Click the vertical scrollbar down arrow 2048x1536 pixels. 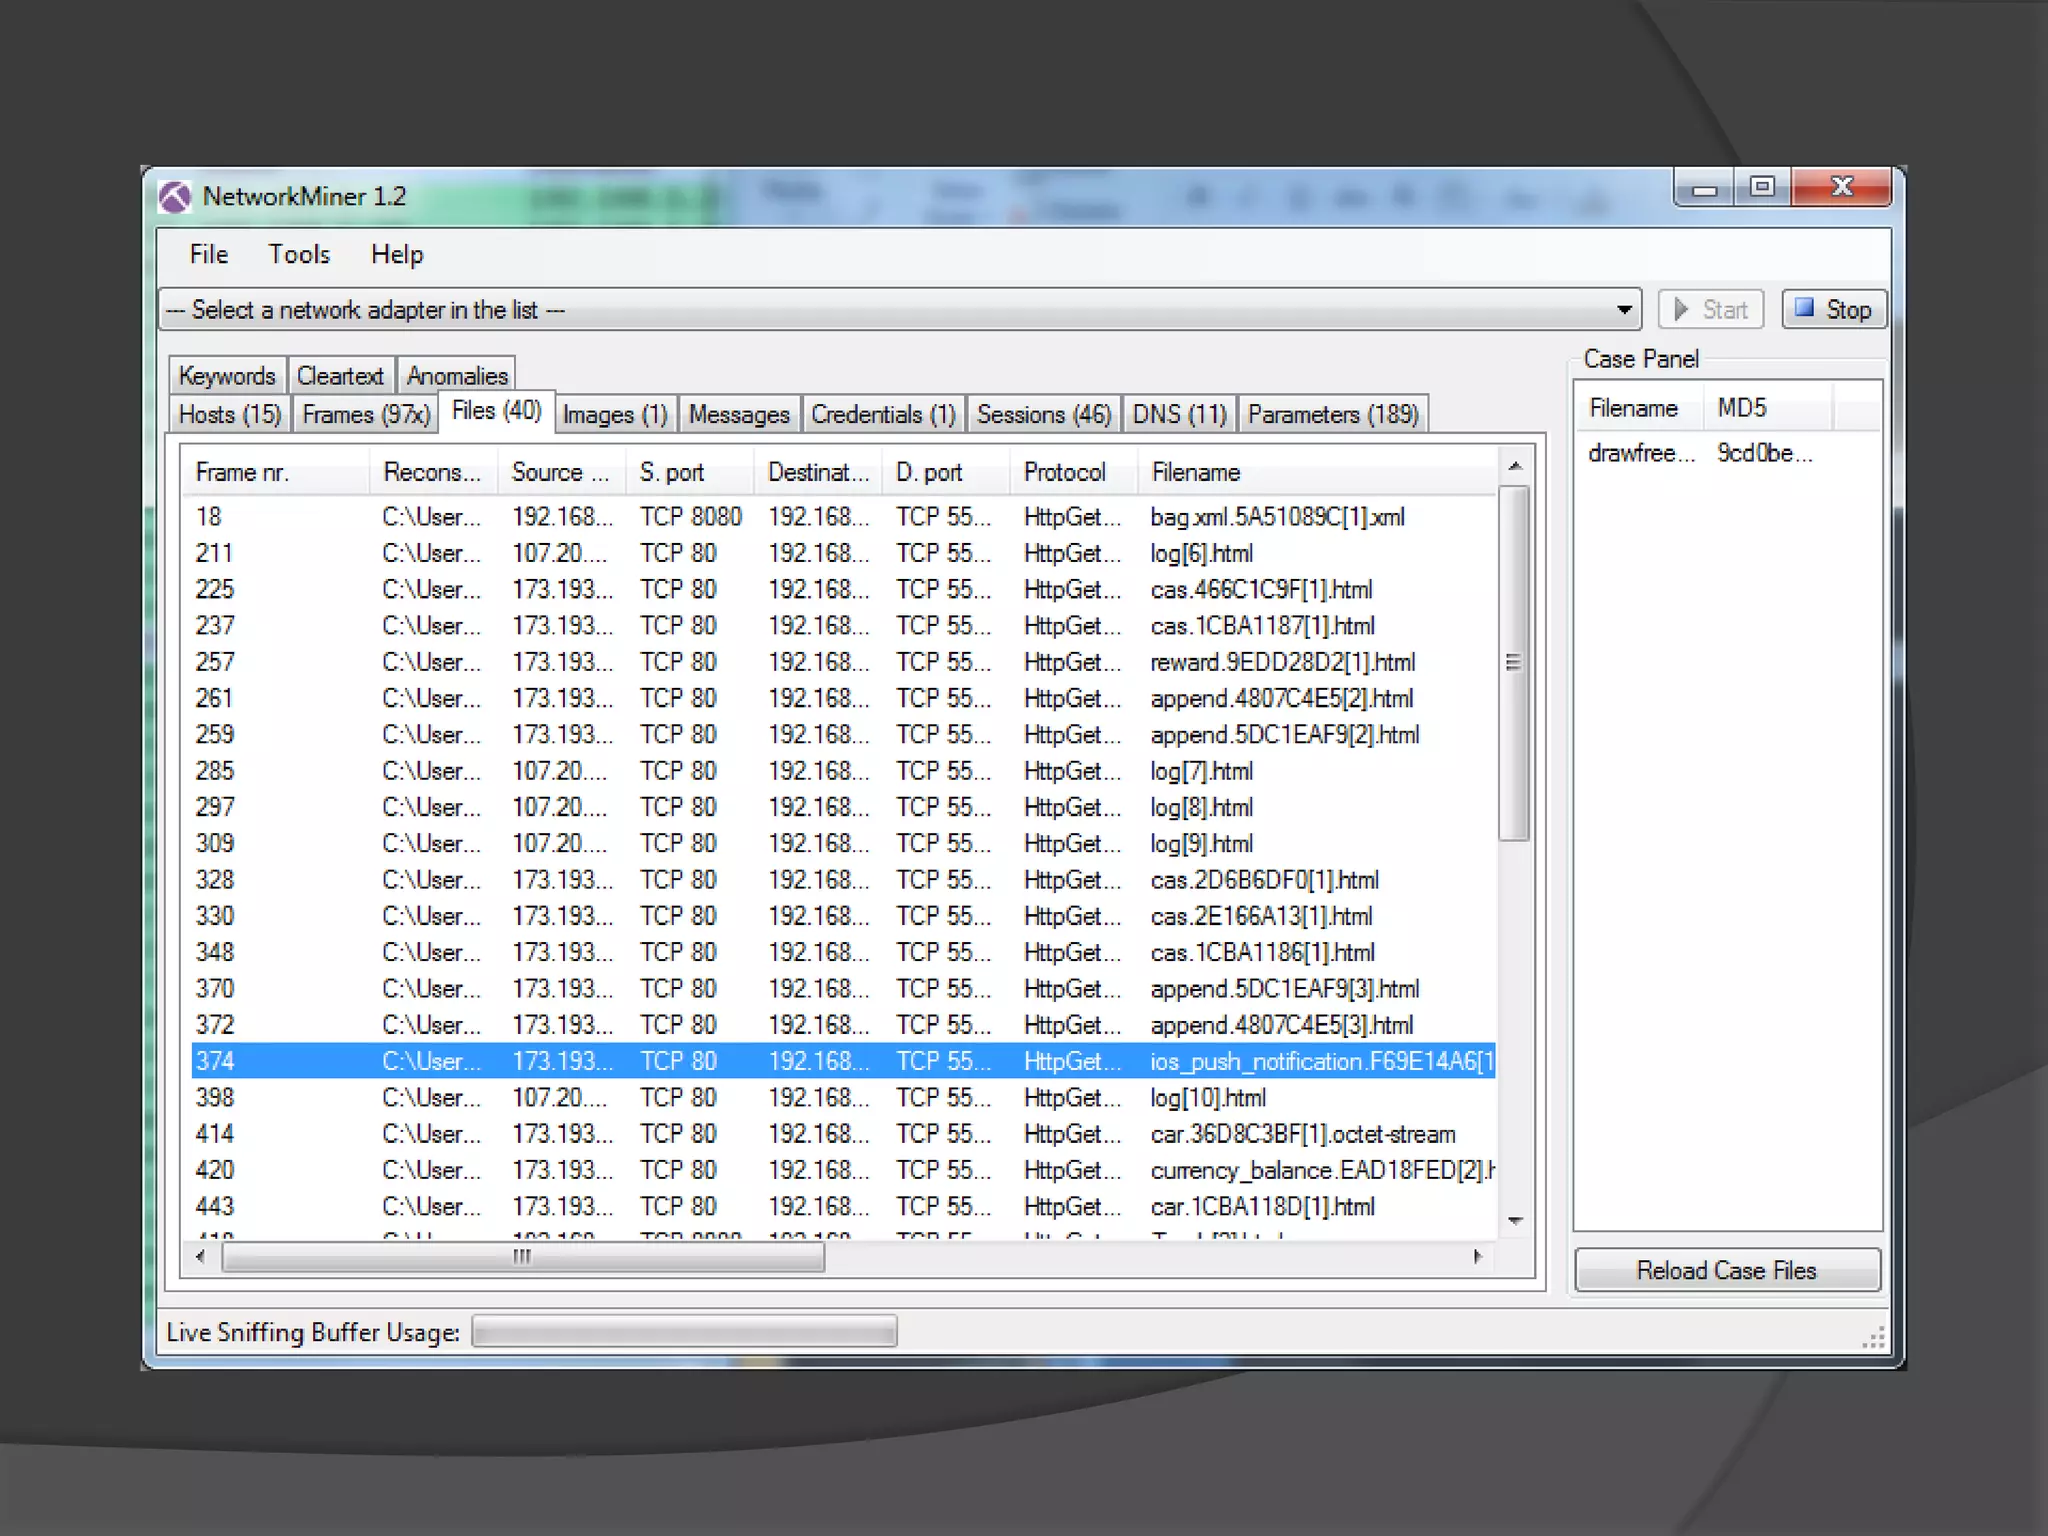(x=1515, y=1220)
